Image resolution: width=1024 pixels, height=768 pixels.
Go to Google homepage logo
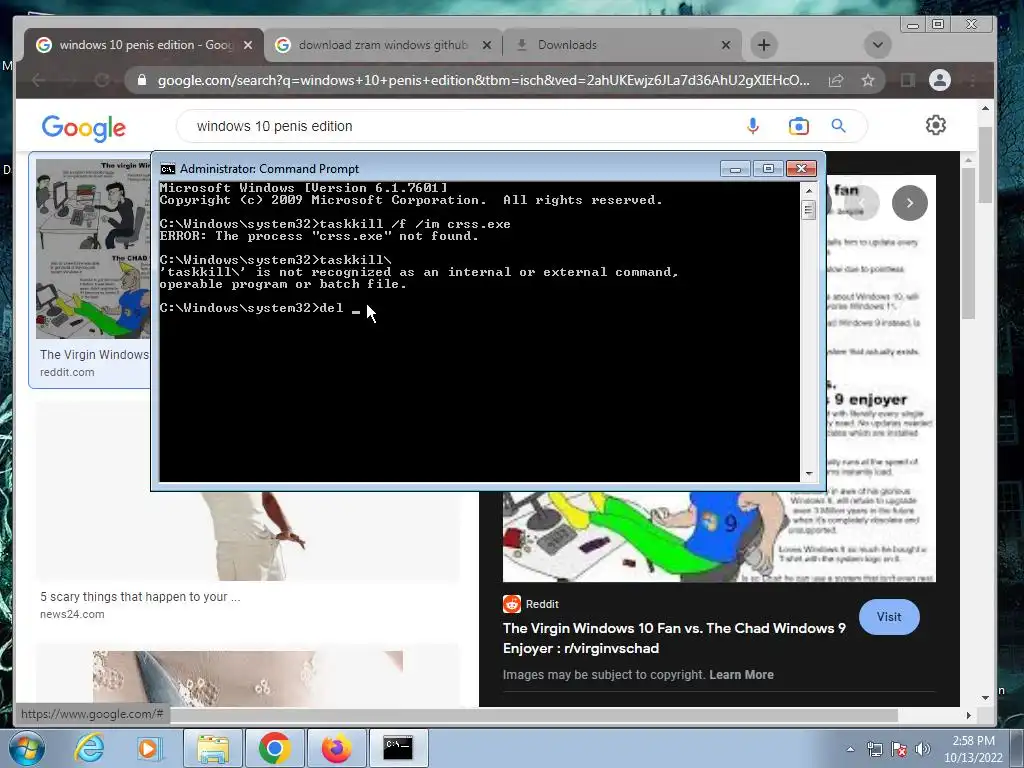coord(84,128)
